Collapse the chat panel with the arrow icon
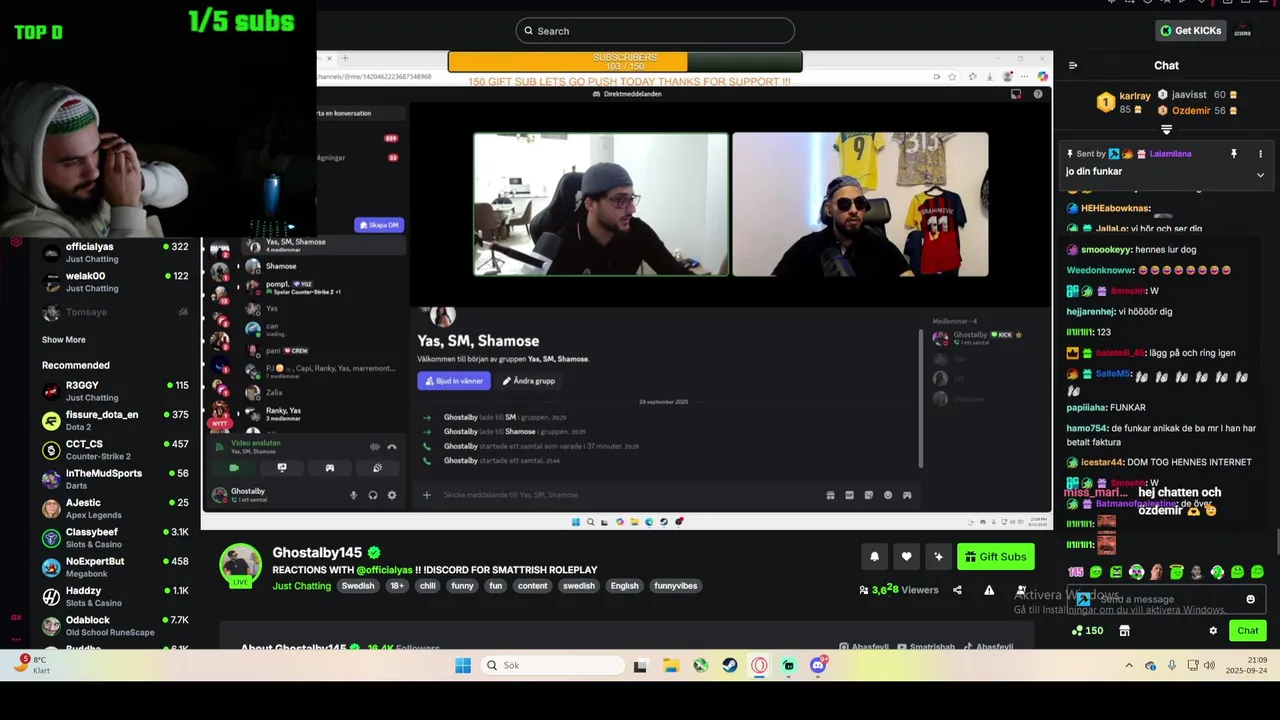The width and height of the screenshot is (1280, 720). click(1073, 66)
